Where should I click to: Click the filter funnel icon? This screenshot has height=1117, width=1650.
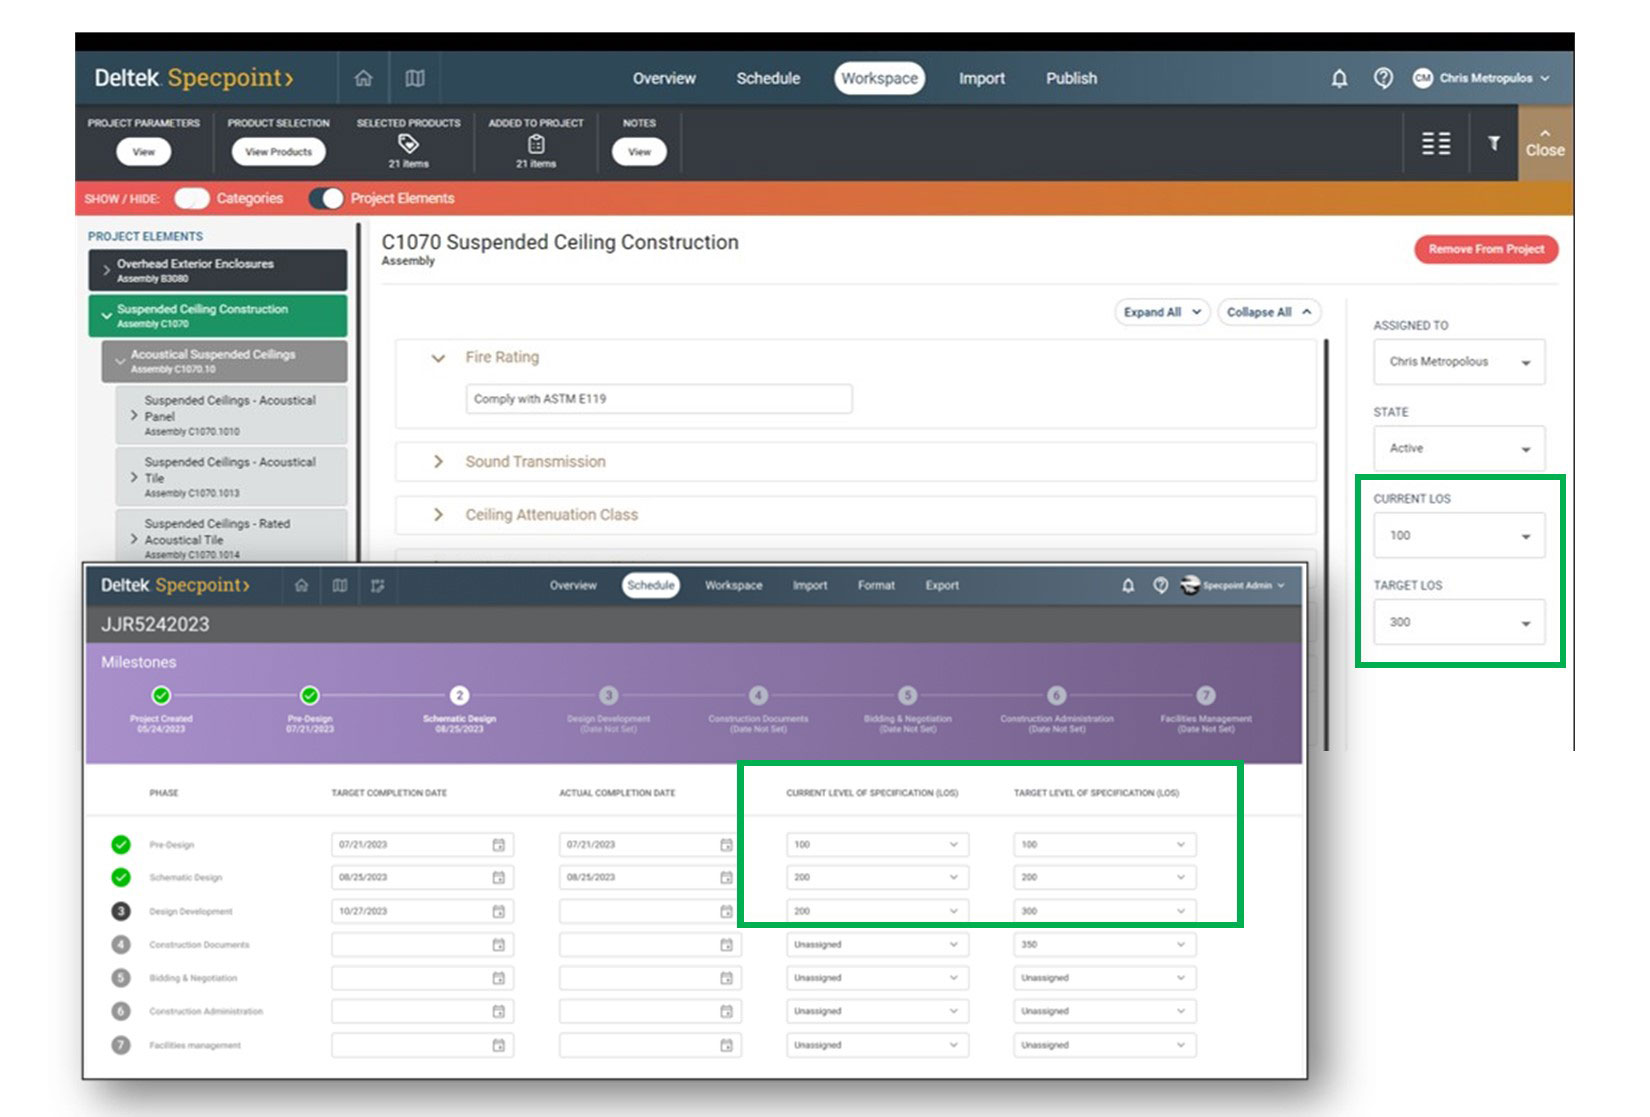tap(1493, 144)
